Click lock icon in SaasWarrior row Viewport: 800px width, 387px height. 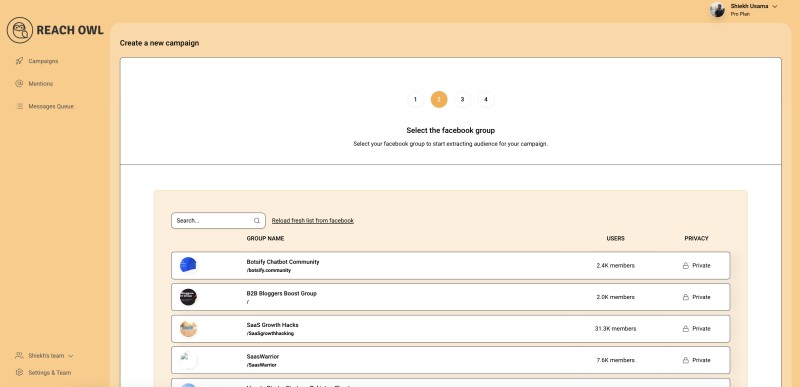tap(686, 360)
